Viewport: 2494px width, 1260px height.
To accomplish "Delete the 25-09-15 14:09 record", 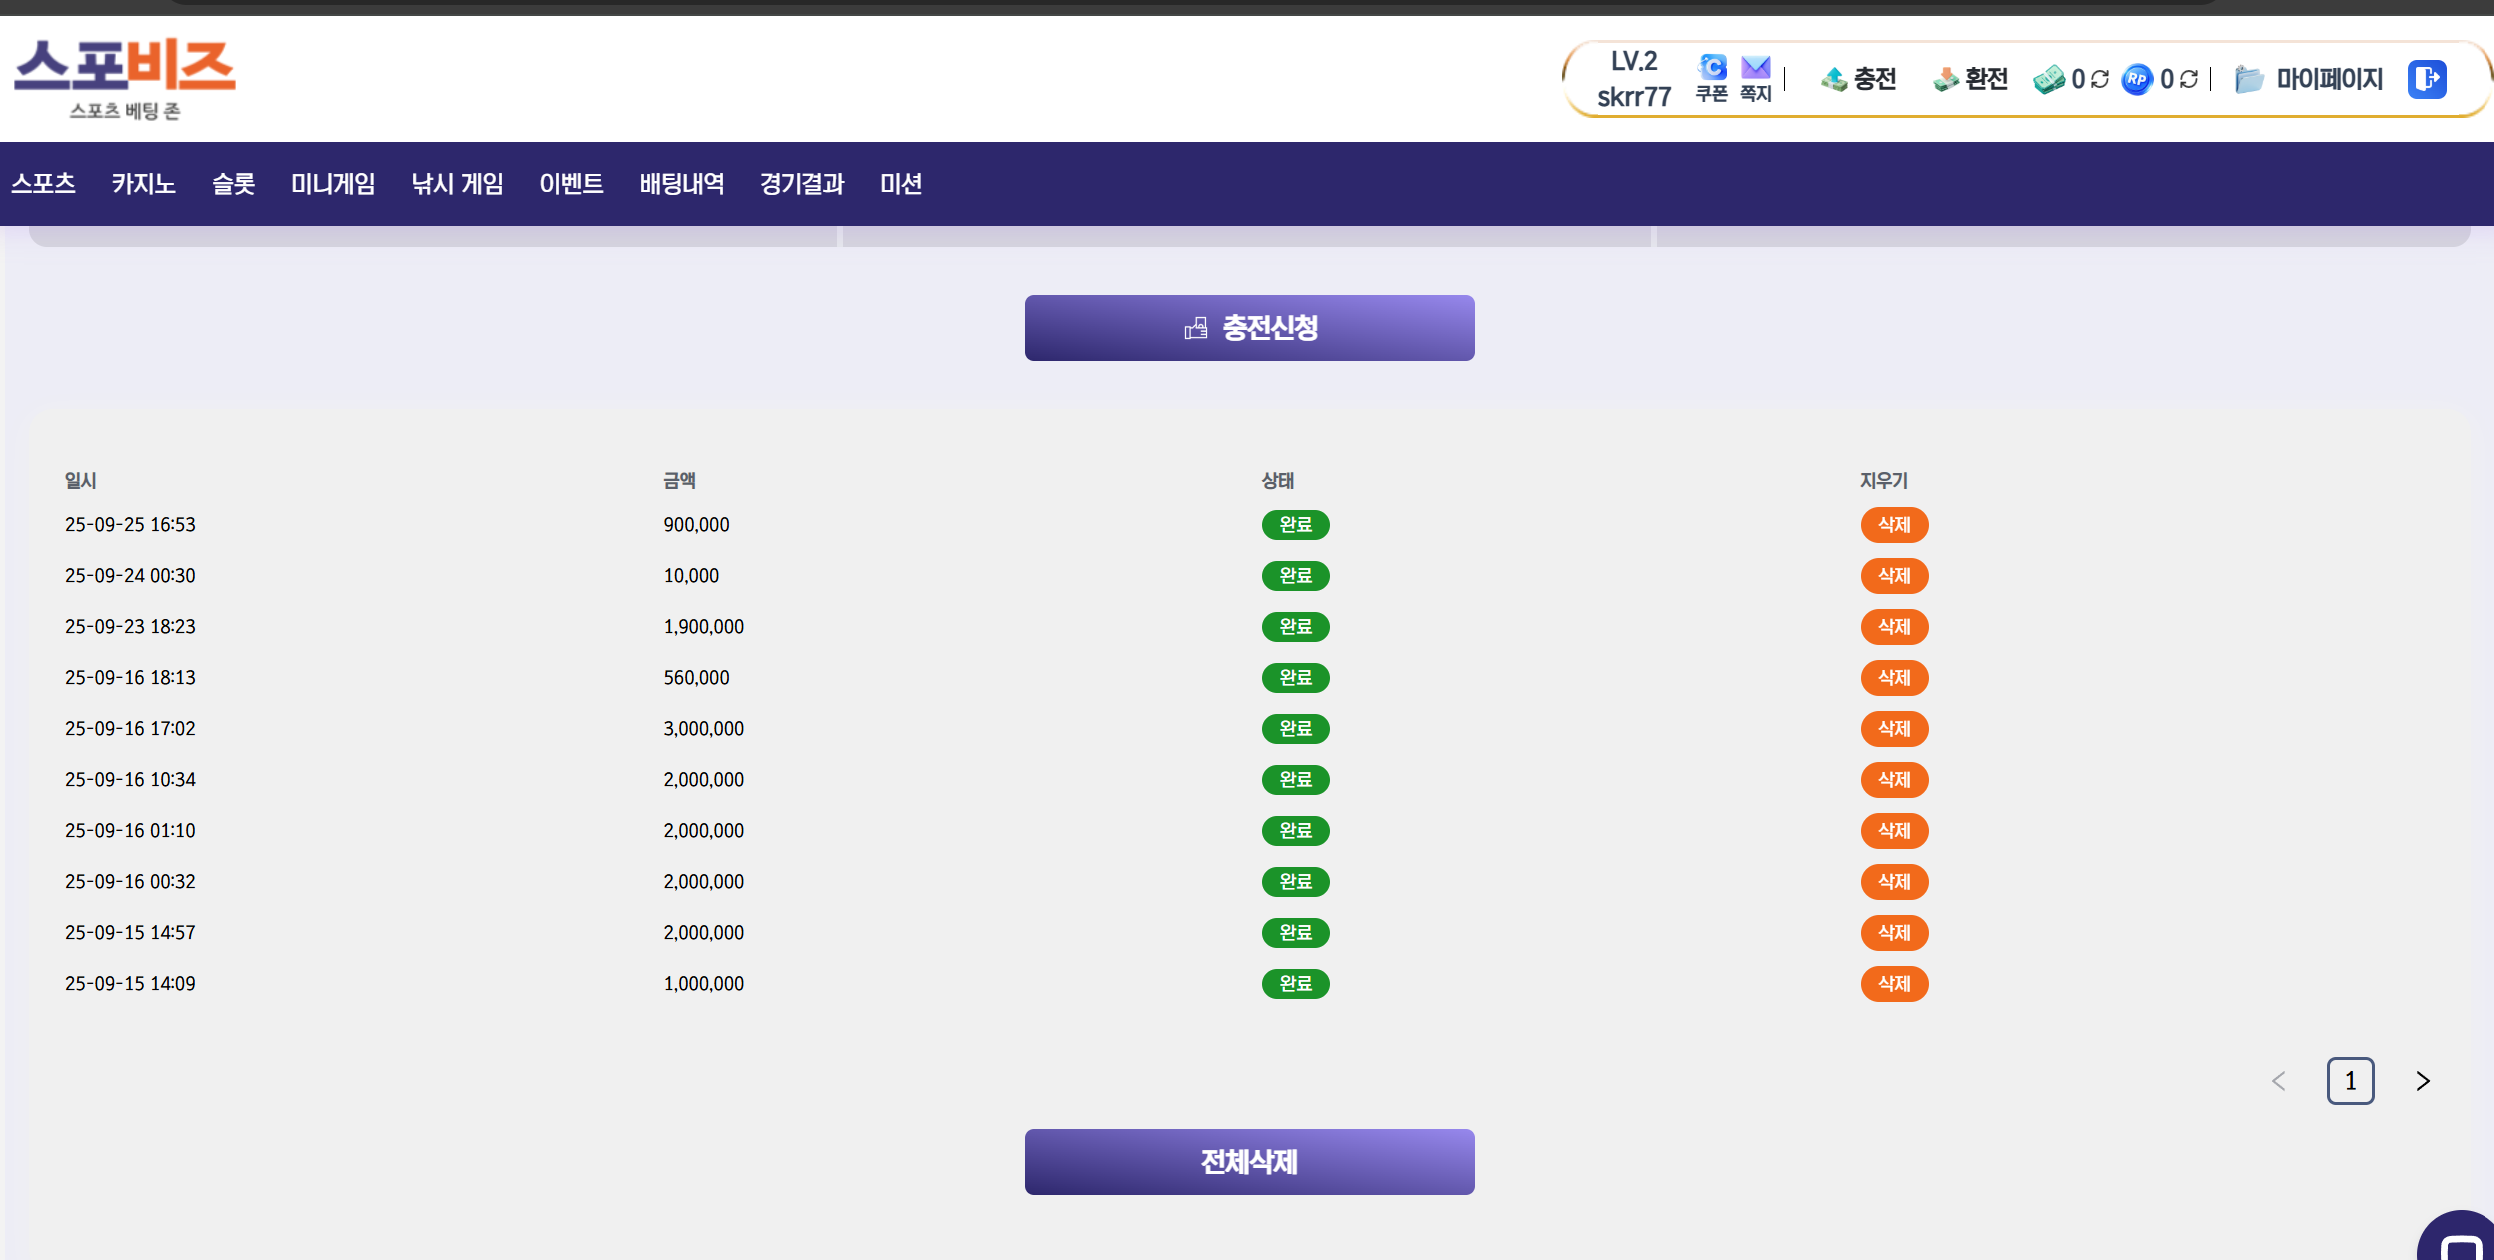I will pos(1894,984).
